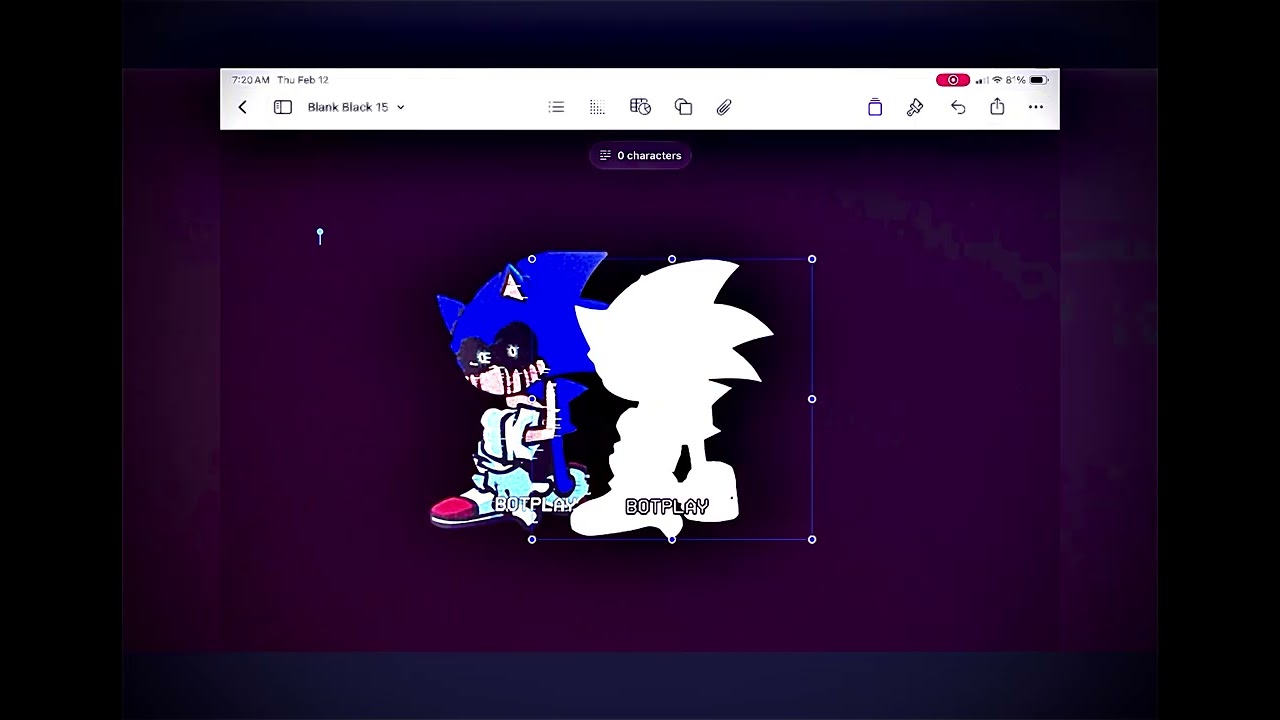1280x720 pixels.
Task: Tap the red screen recording indicator
Action: pyautogui.click(x=953, y=80)
